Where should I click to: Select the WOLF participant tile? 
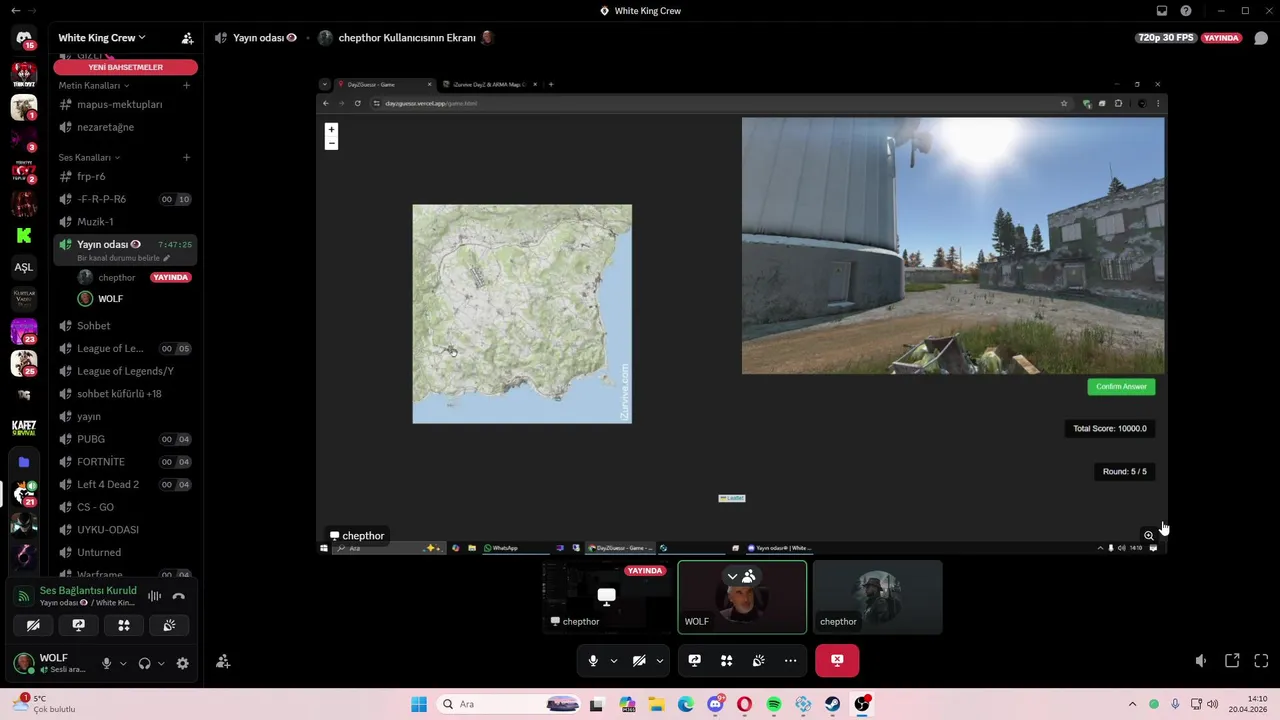point(742,597)
